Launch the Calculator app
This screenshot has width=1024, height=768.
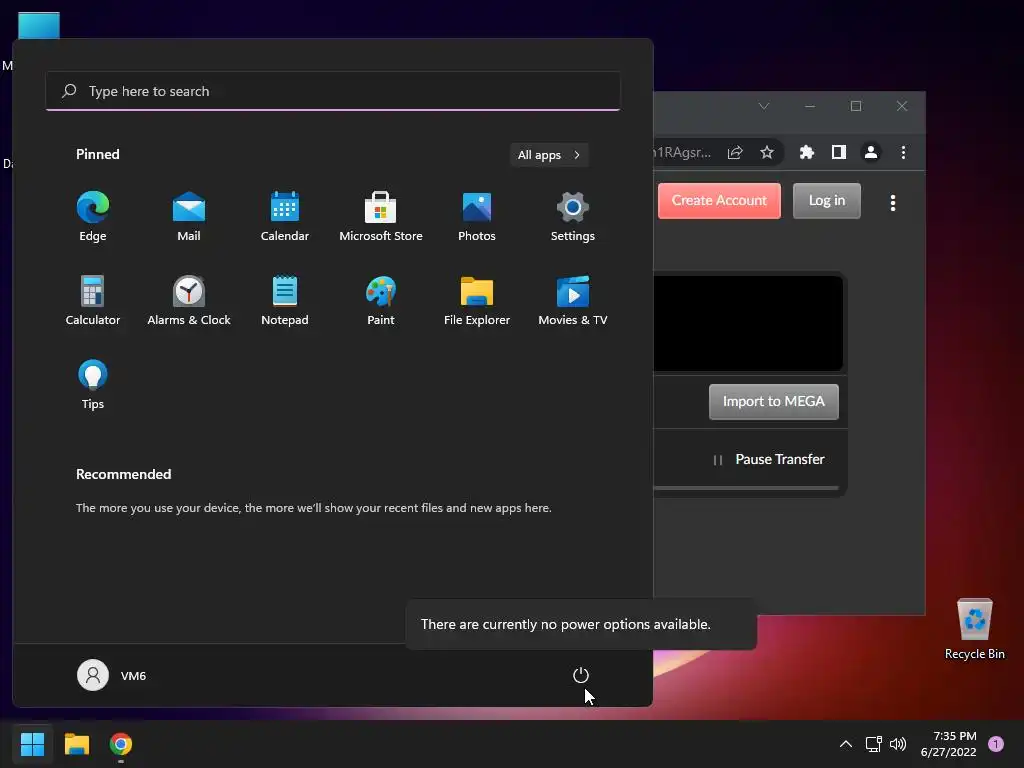93,300
